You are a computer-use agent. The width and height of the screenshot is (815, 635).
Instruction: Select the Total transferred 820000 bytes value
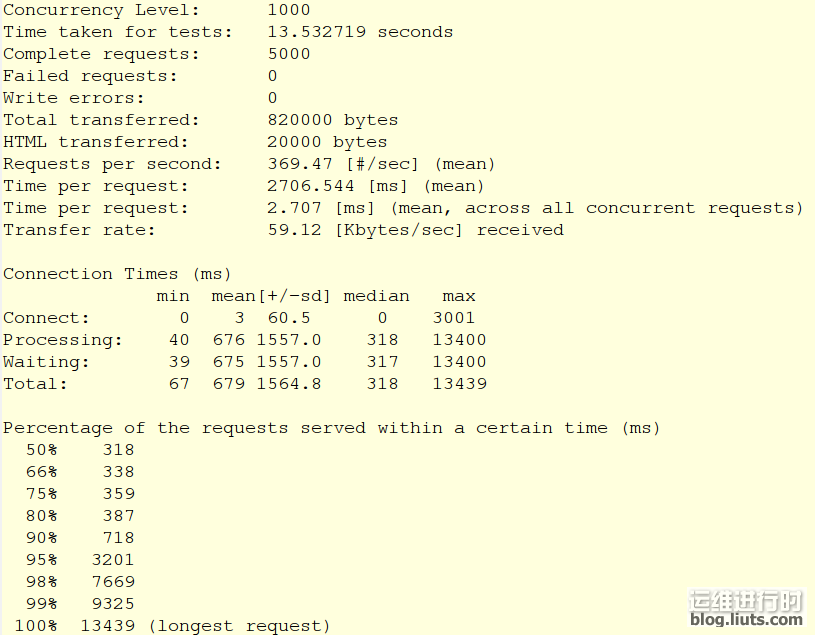coord(333,120)
